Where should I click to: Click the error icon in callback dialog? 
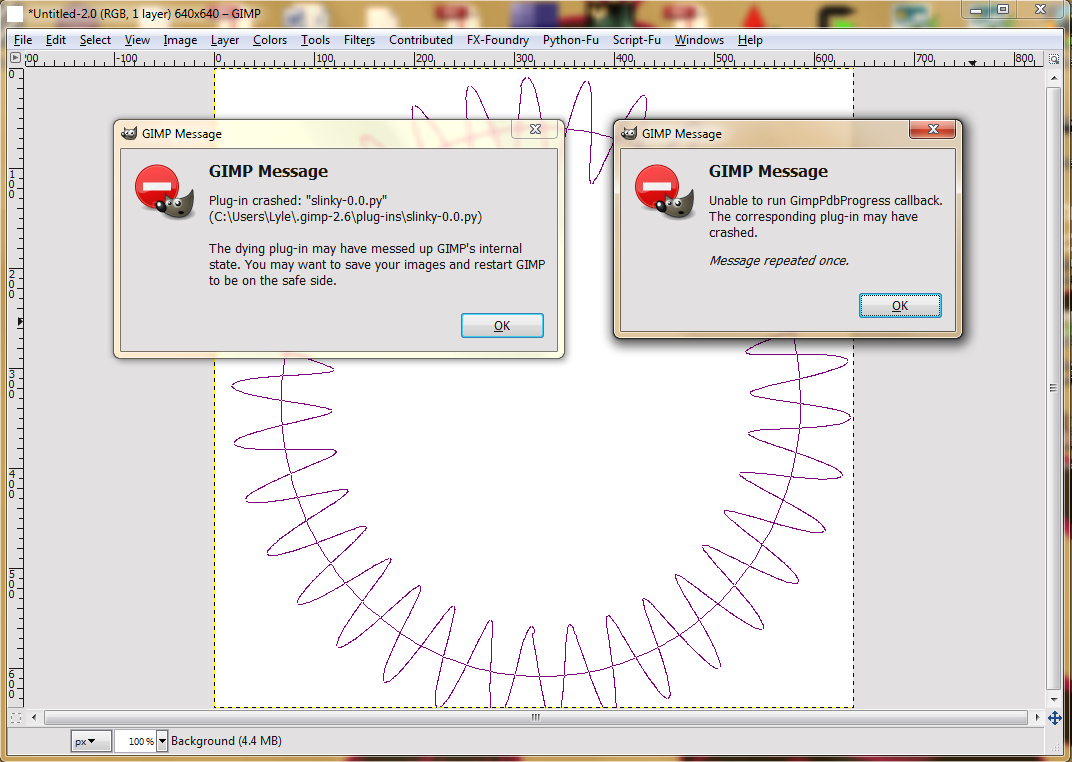(x=664, y=192)
